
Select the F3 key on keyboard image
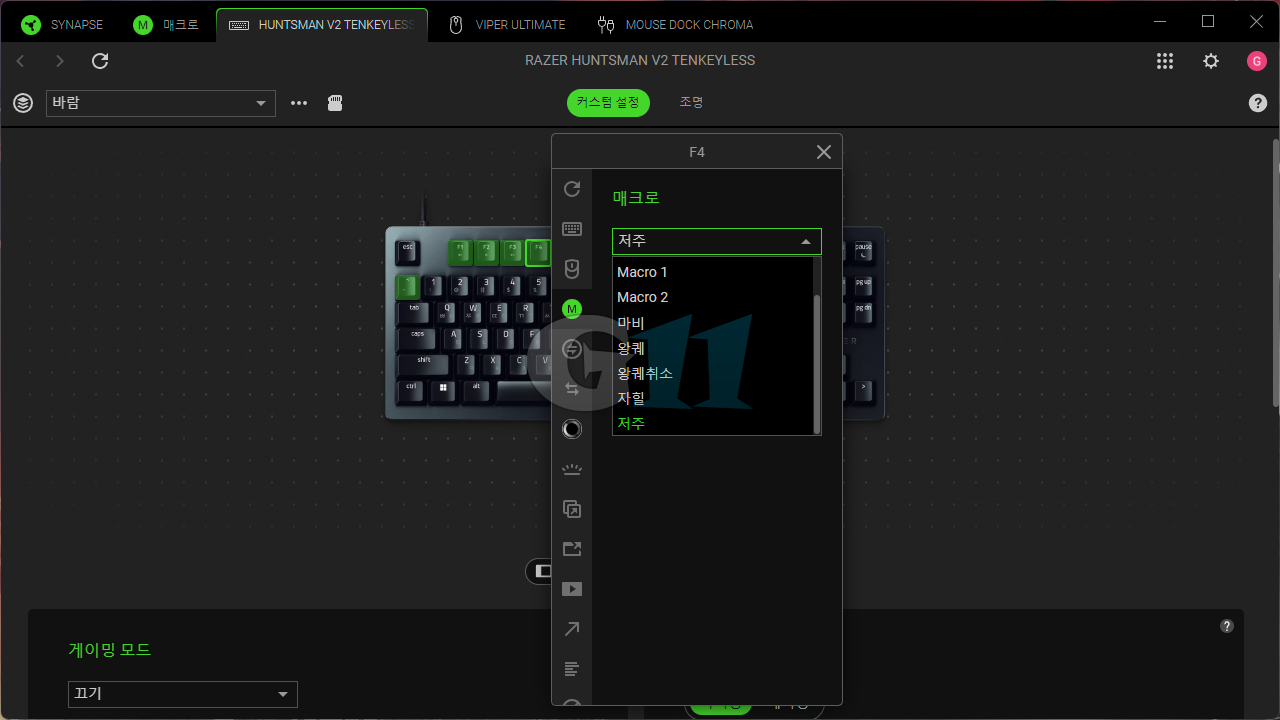click(512, 252)
